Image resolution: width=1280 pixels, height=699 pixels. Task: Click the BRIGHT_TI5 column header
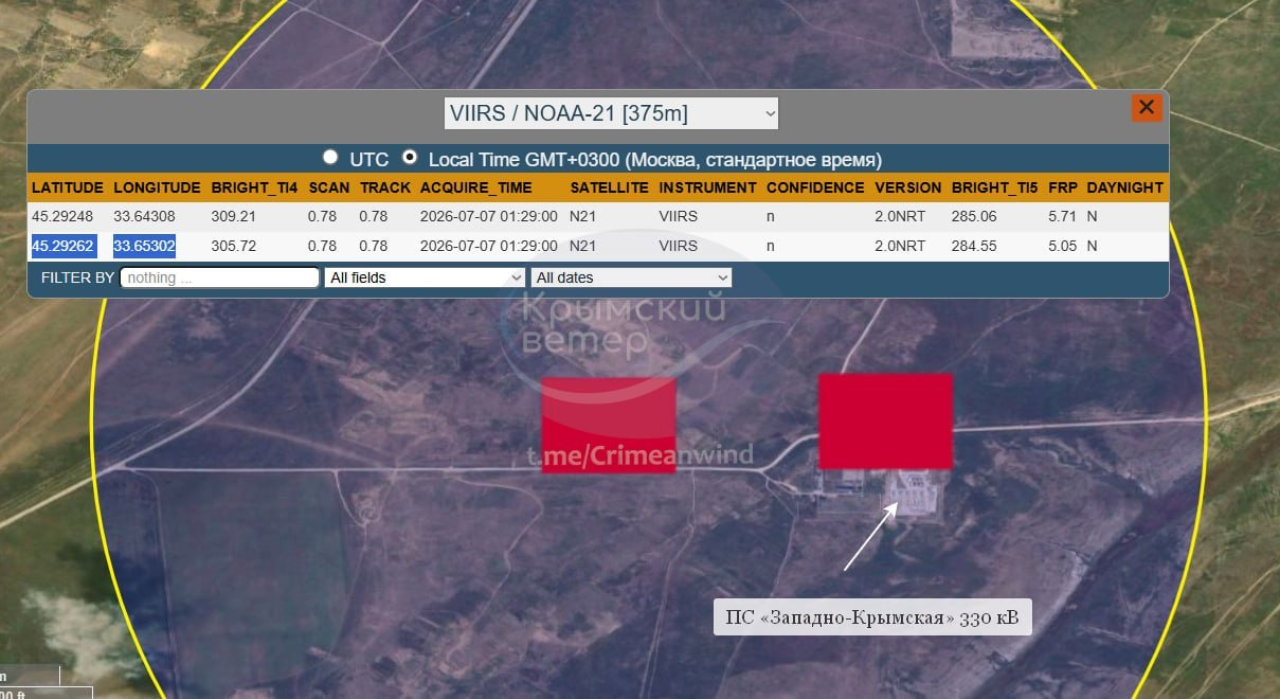[x=995, y=187]
